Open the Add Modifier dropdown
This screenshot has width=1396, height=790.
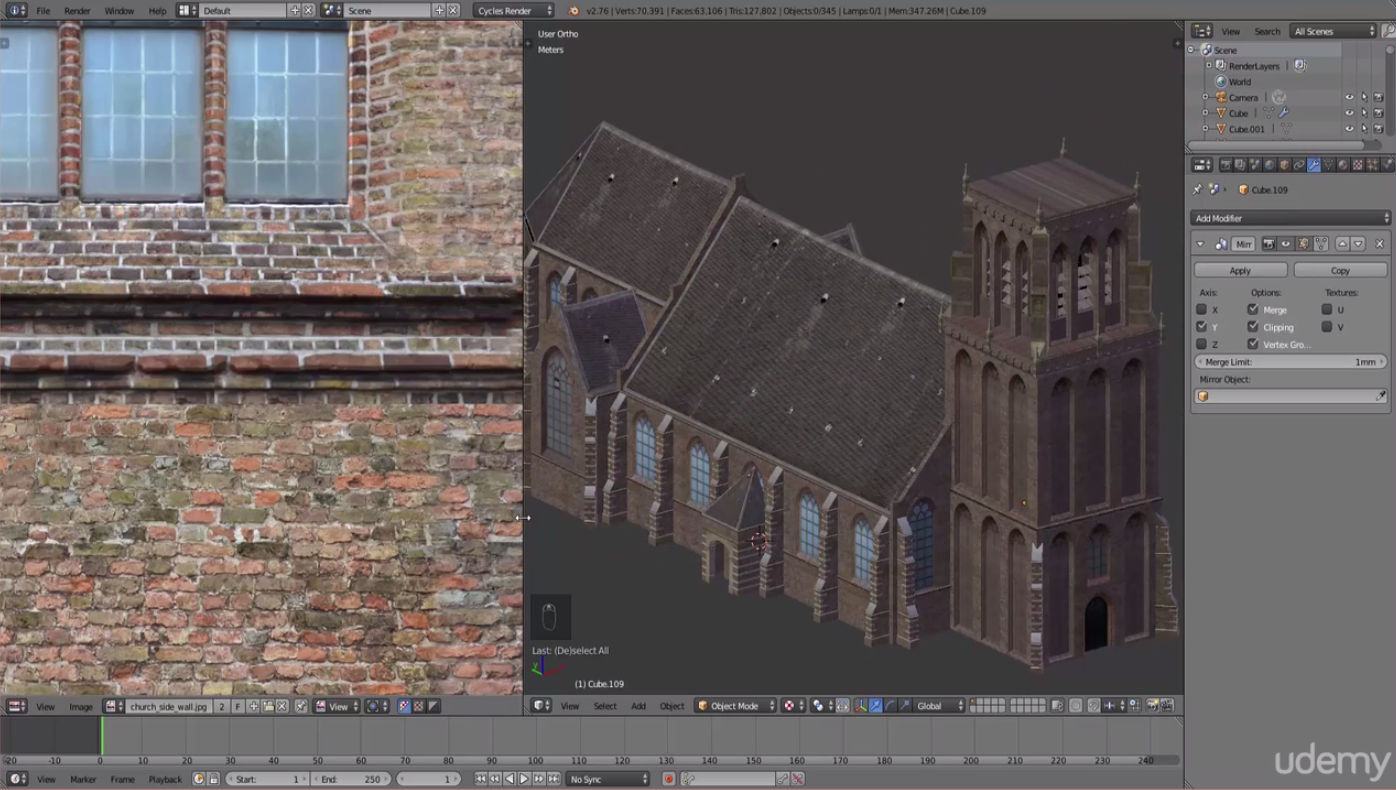(x=1290, y=218)
